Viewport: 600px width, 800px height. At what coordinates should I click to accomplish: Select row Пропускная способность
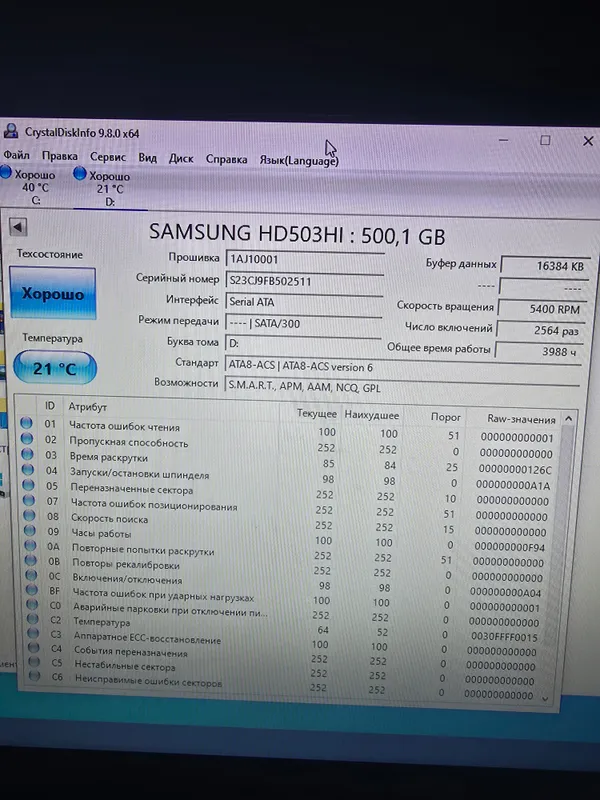(288, 445)
